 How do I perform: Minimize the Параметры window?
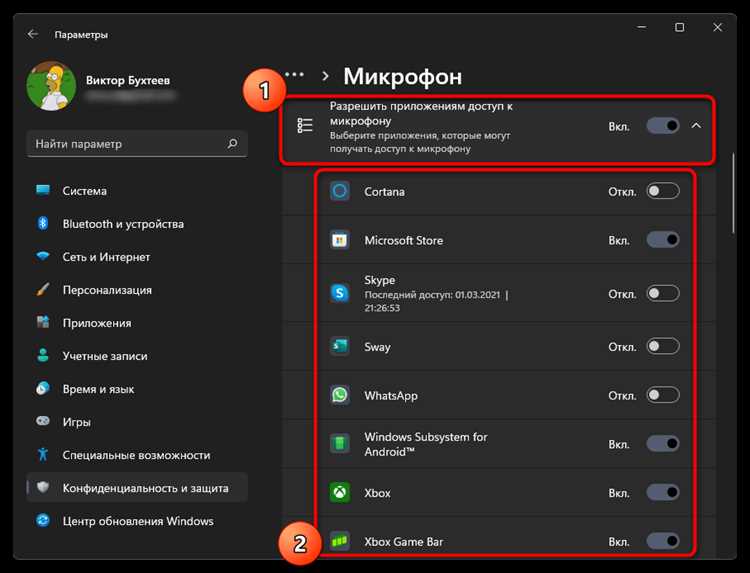[642, 27]
